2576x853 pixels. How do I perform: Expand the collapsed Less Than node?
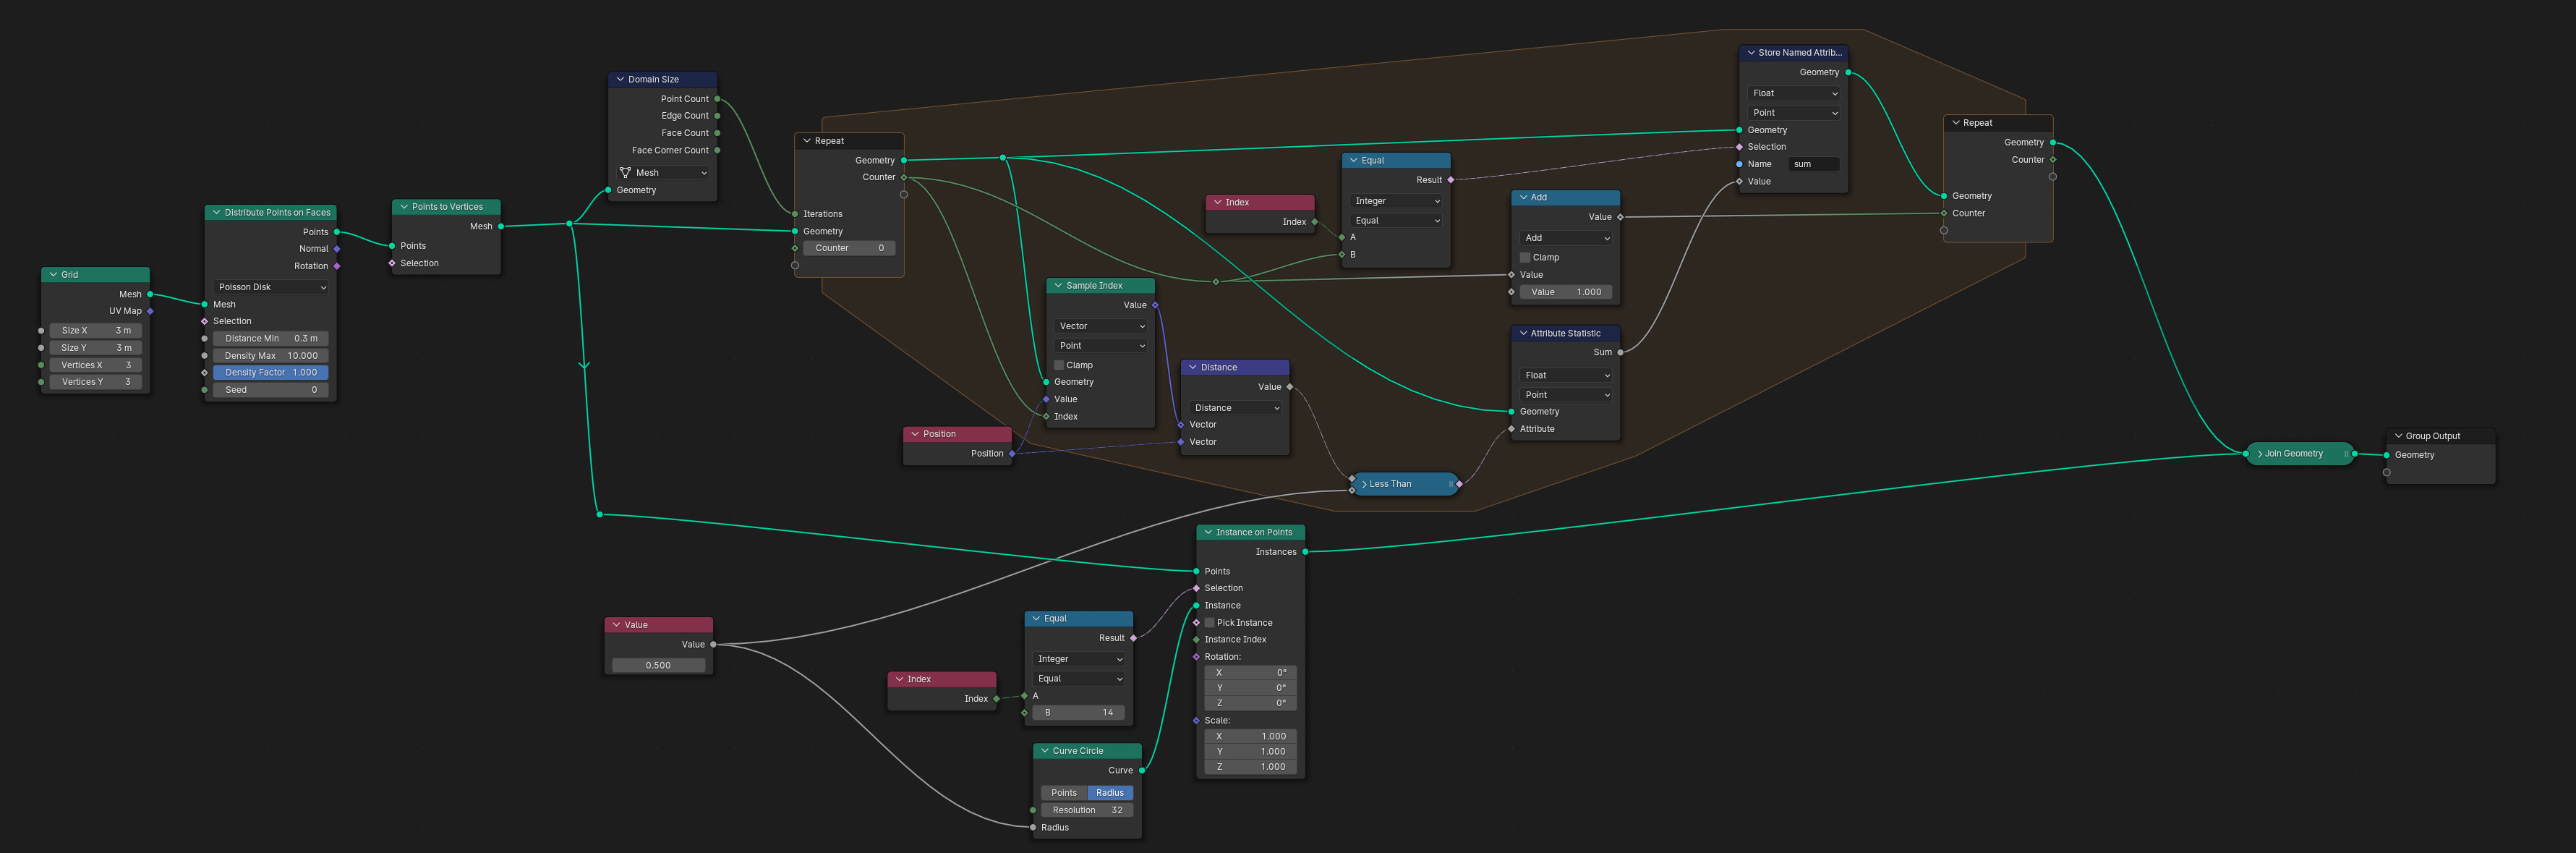[1364, 484]
